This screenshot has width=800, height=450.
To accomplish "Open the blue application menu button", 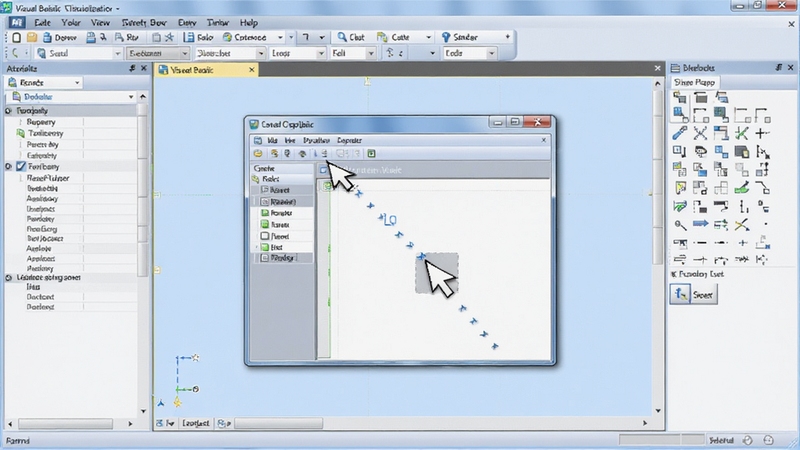I will click(16, 22).
